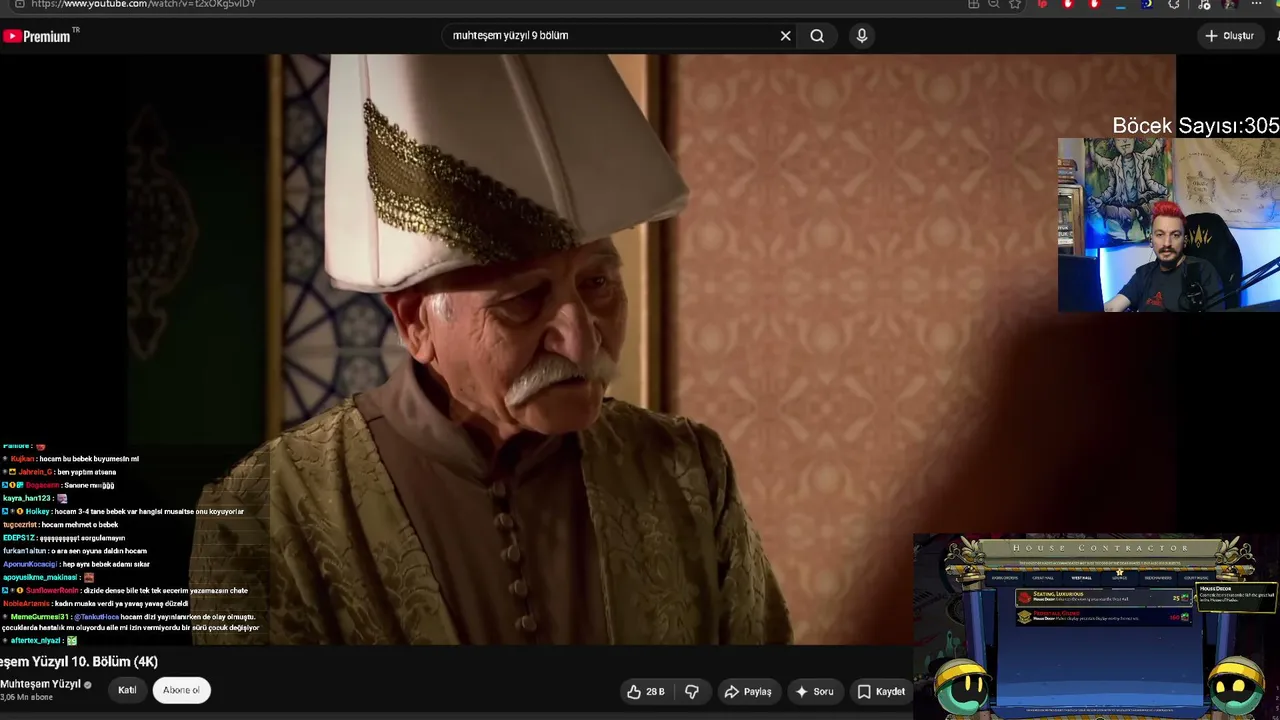Click the browser split-screen grid icon

point(973,4)
